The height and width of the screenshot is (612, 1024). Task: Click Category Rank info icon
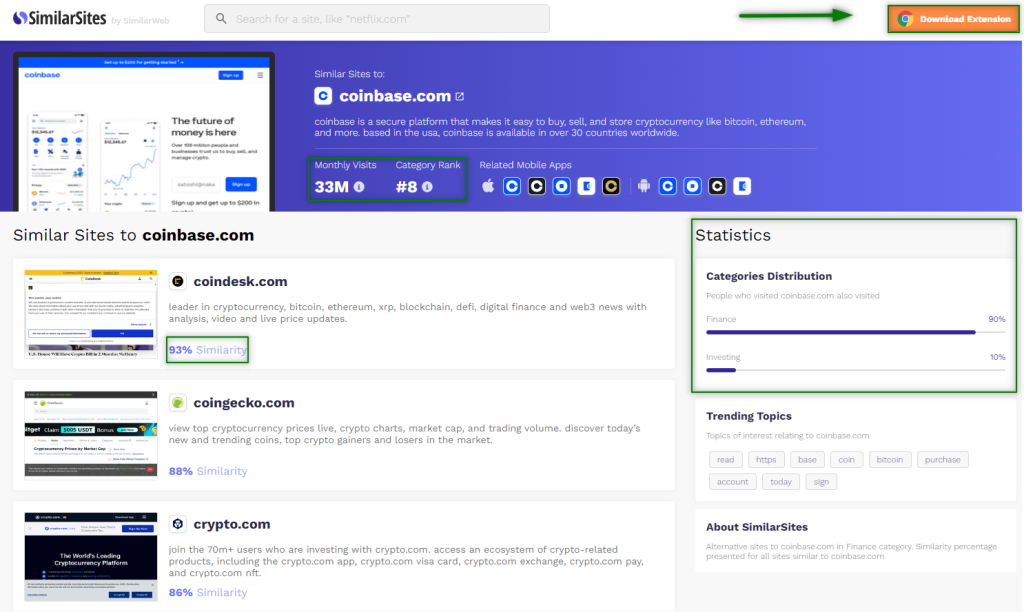[x=427, y=187]
